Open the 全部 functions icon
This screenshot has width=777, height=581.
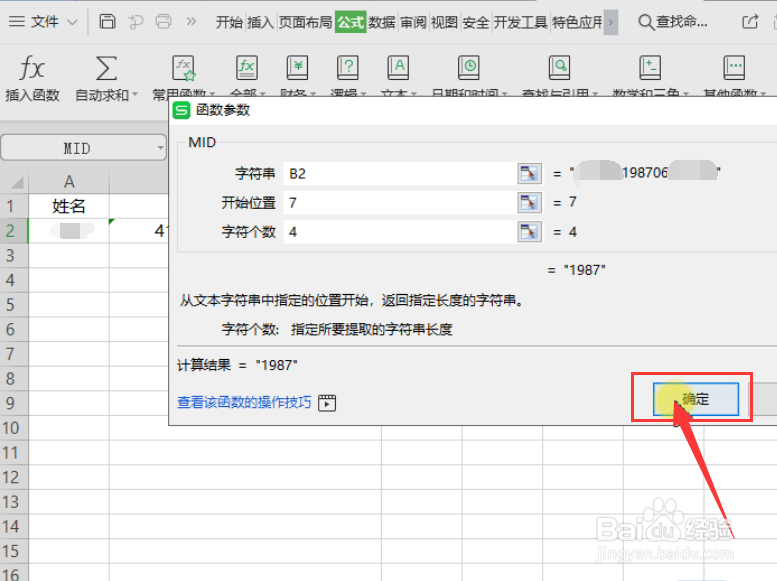pos(247,67)
